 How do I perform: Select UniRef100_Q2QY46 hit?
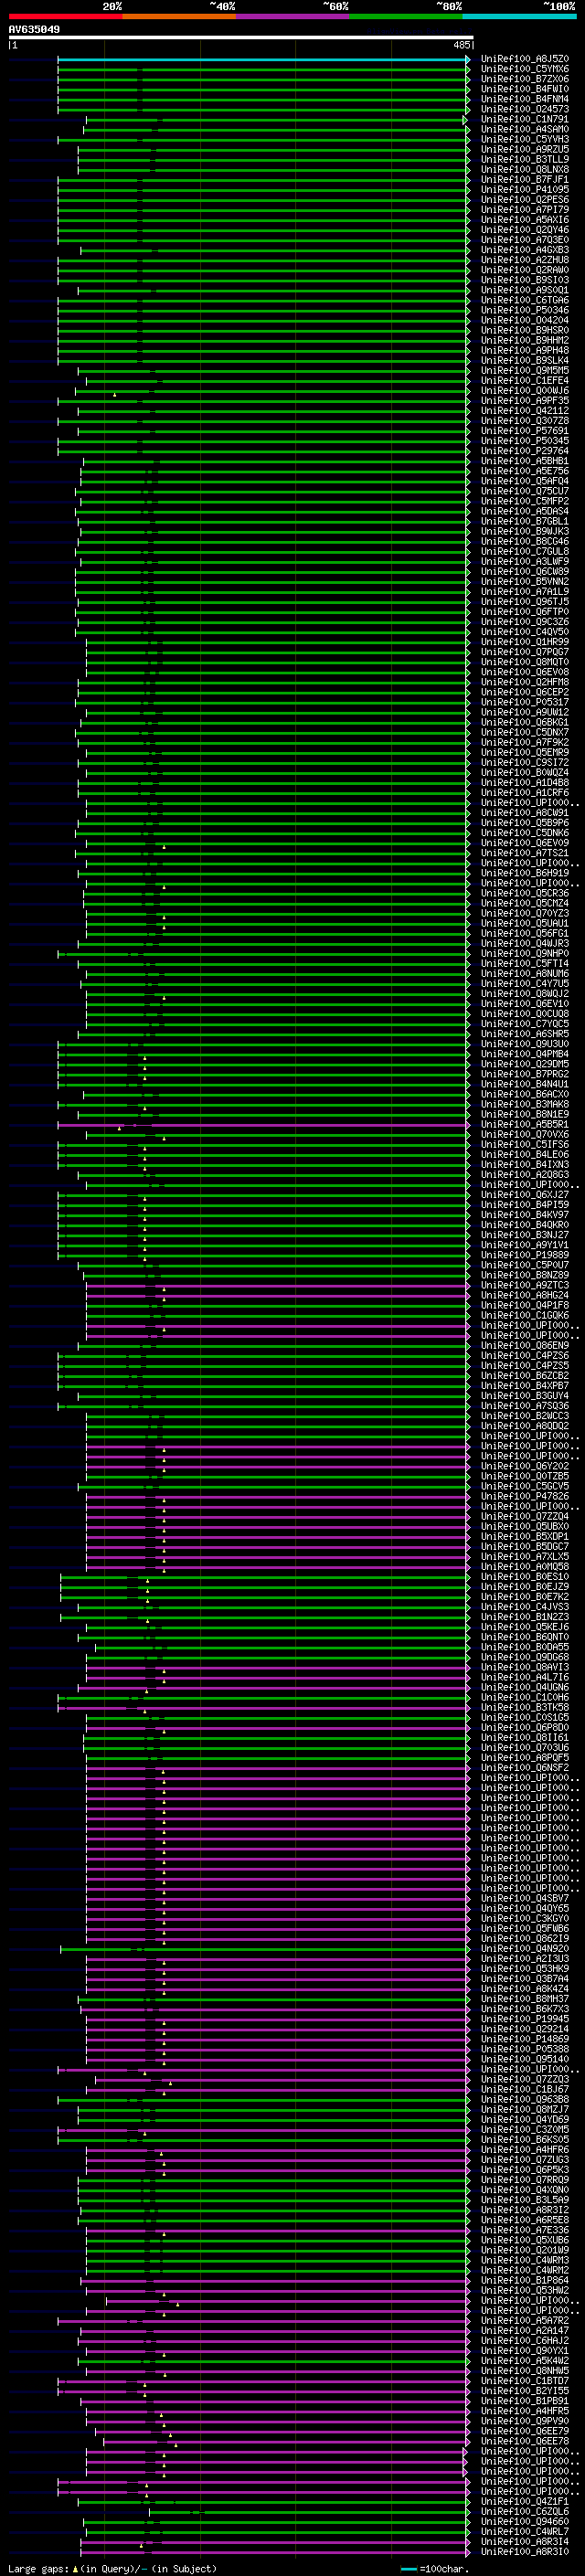click(525, 230)
